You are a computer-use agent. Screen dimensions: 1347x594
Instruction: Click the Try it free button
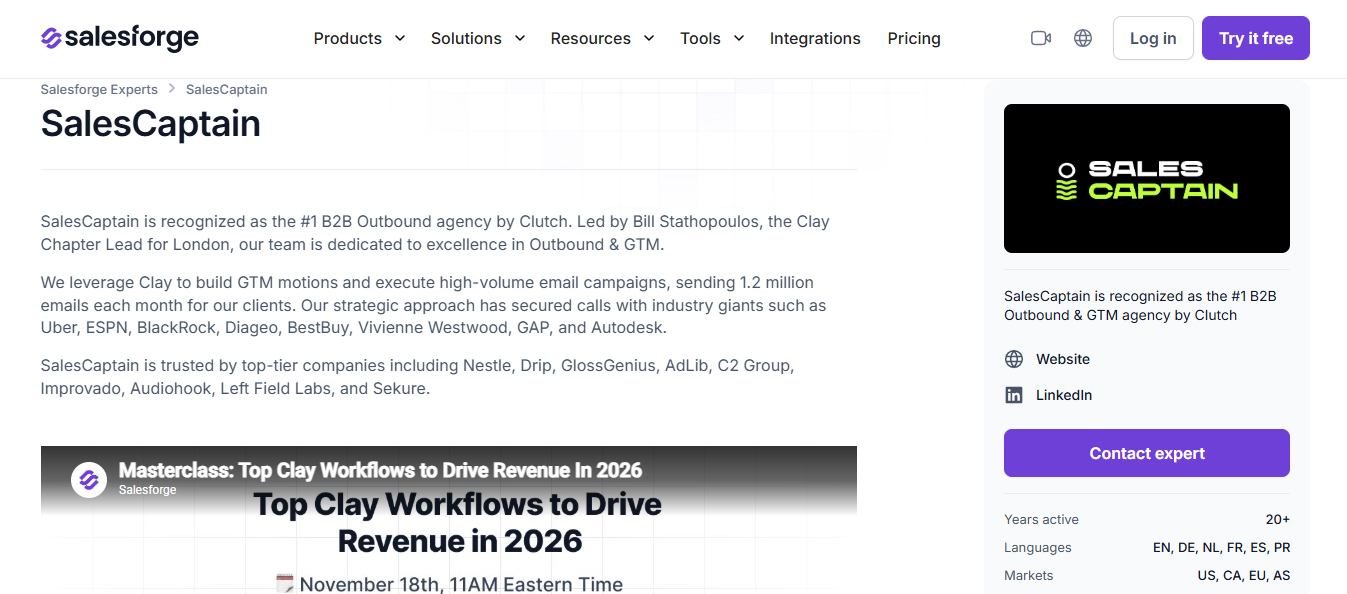pyautogui.click(x=1256, y=38)
